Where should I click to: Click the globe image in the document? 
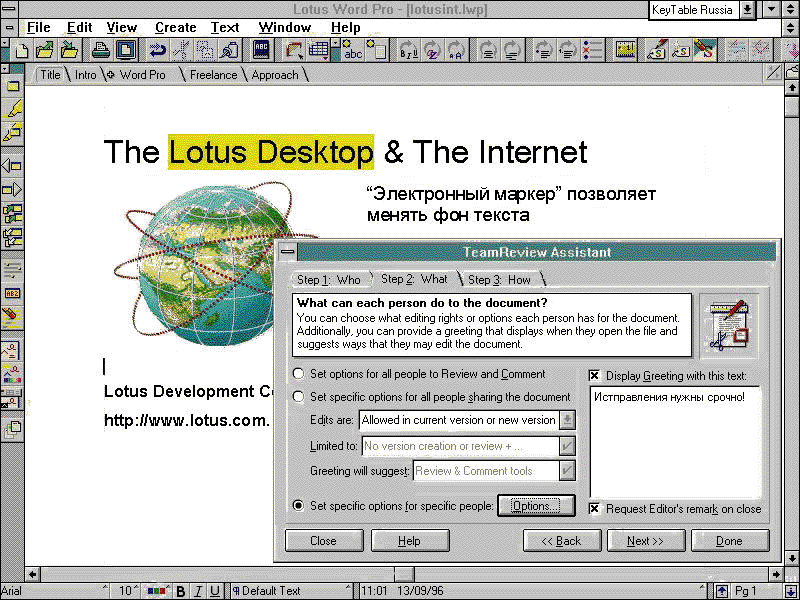pos(207,265)
